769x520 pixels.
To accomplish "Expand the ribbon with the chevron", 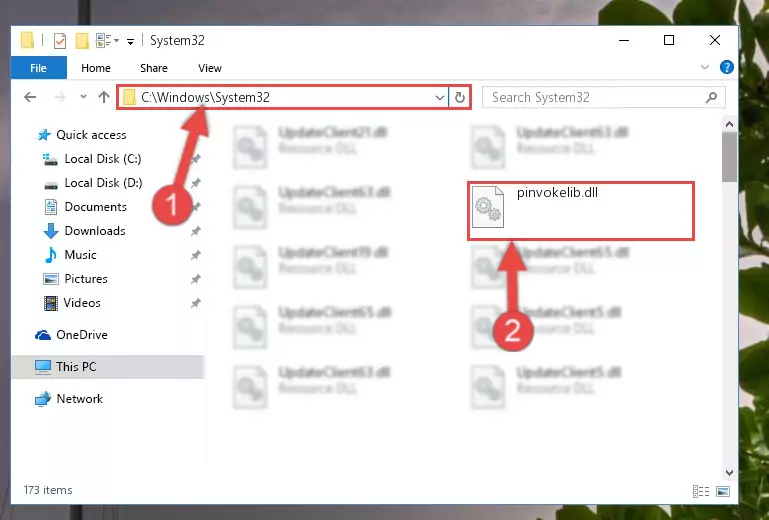I will [705, 67].
